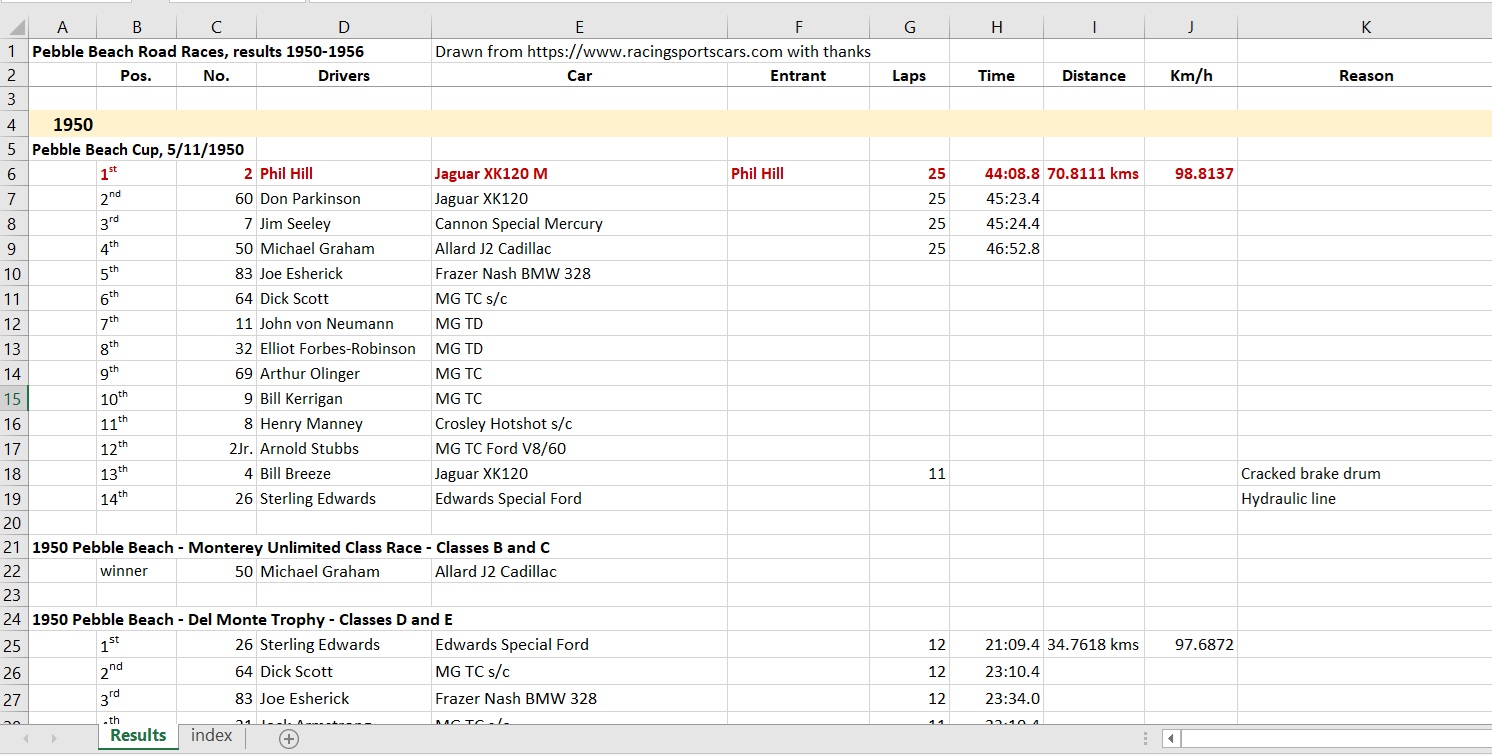Click the 'Drivers' header cell
Screen dimensions: 1492x755
[344, 75]
